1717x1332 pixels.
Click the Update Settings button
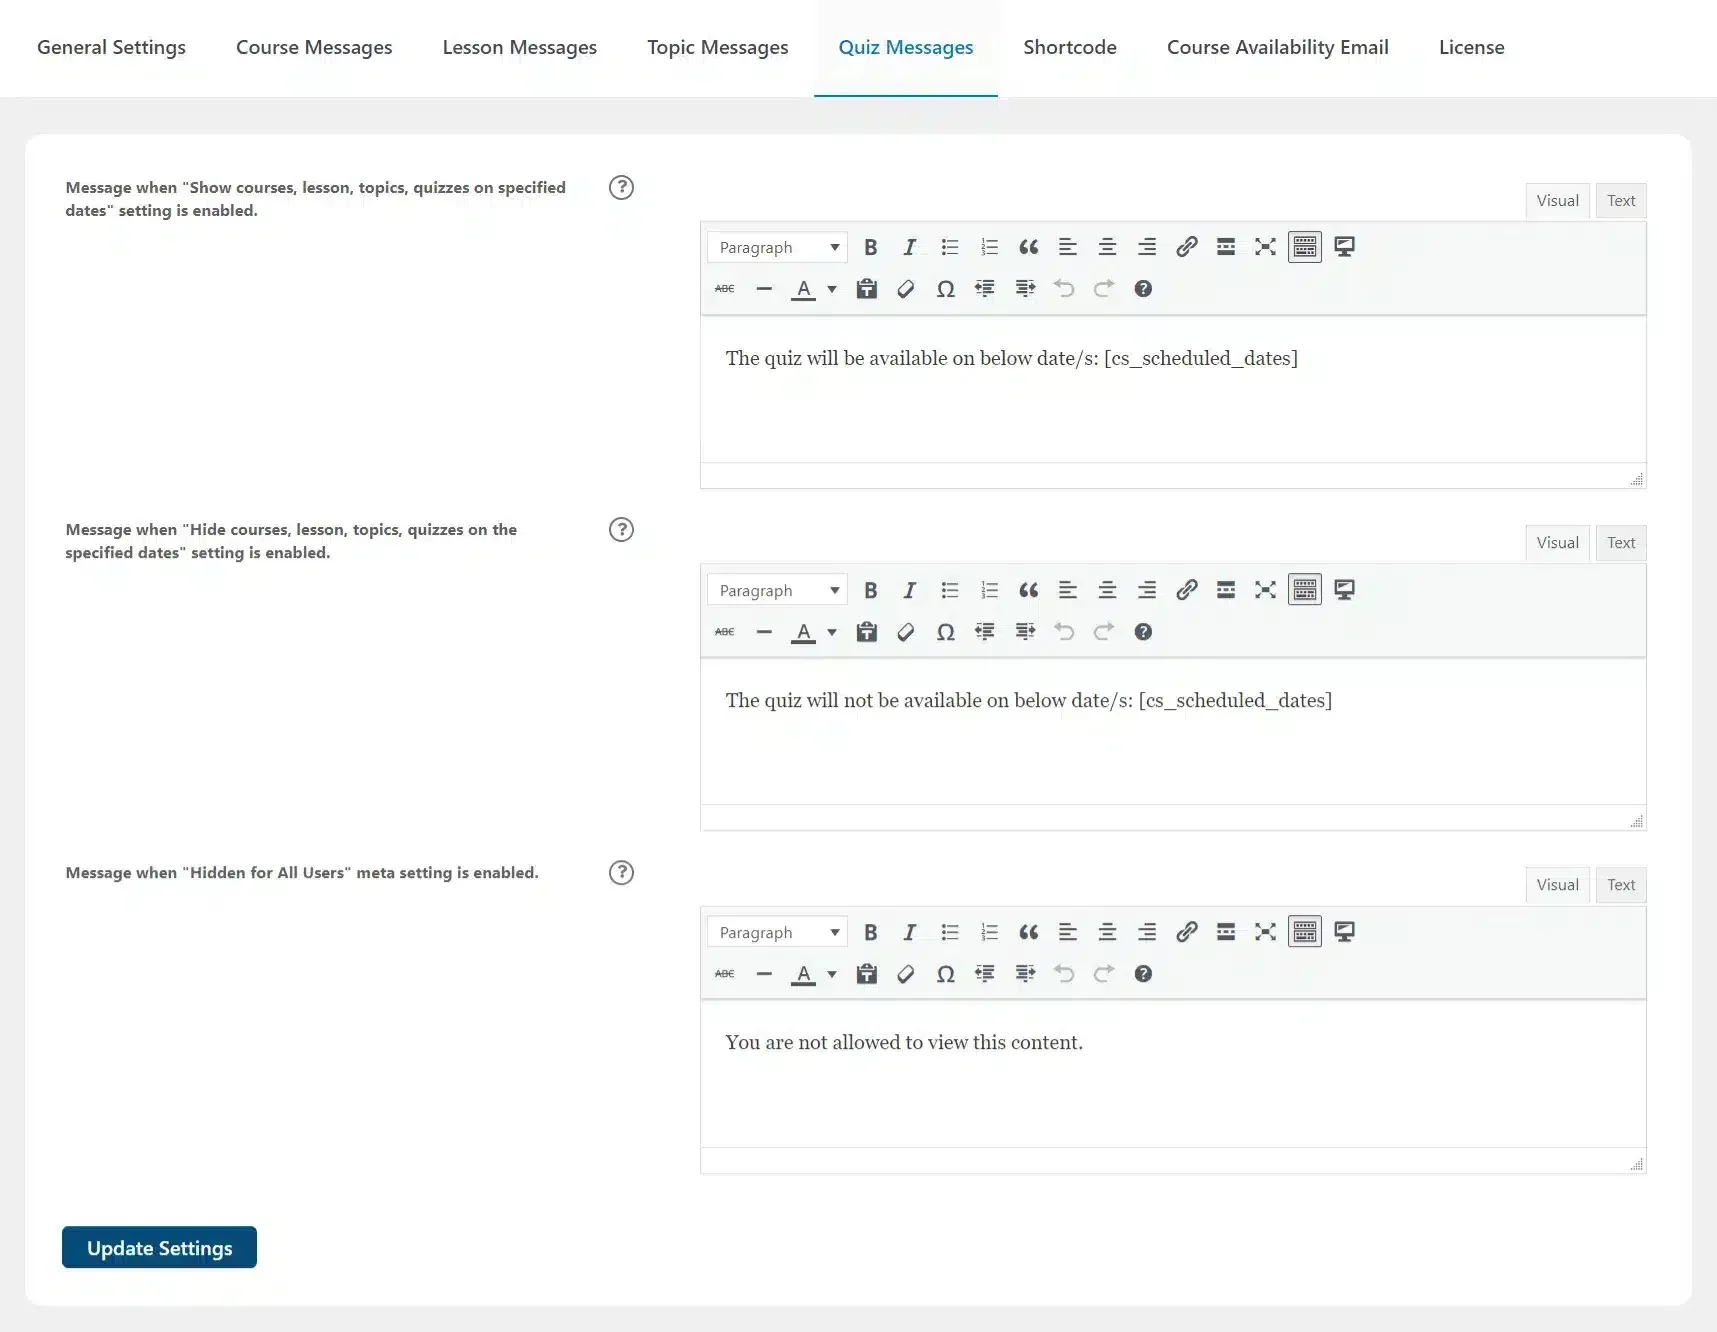(158, 1247)
